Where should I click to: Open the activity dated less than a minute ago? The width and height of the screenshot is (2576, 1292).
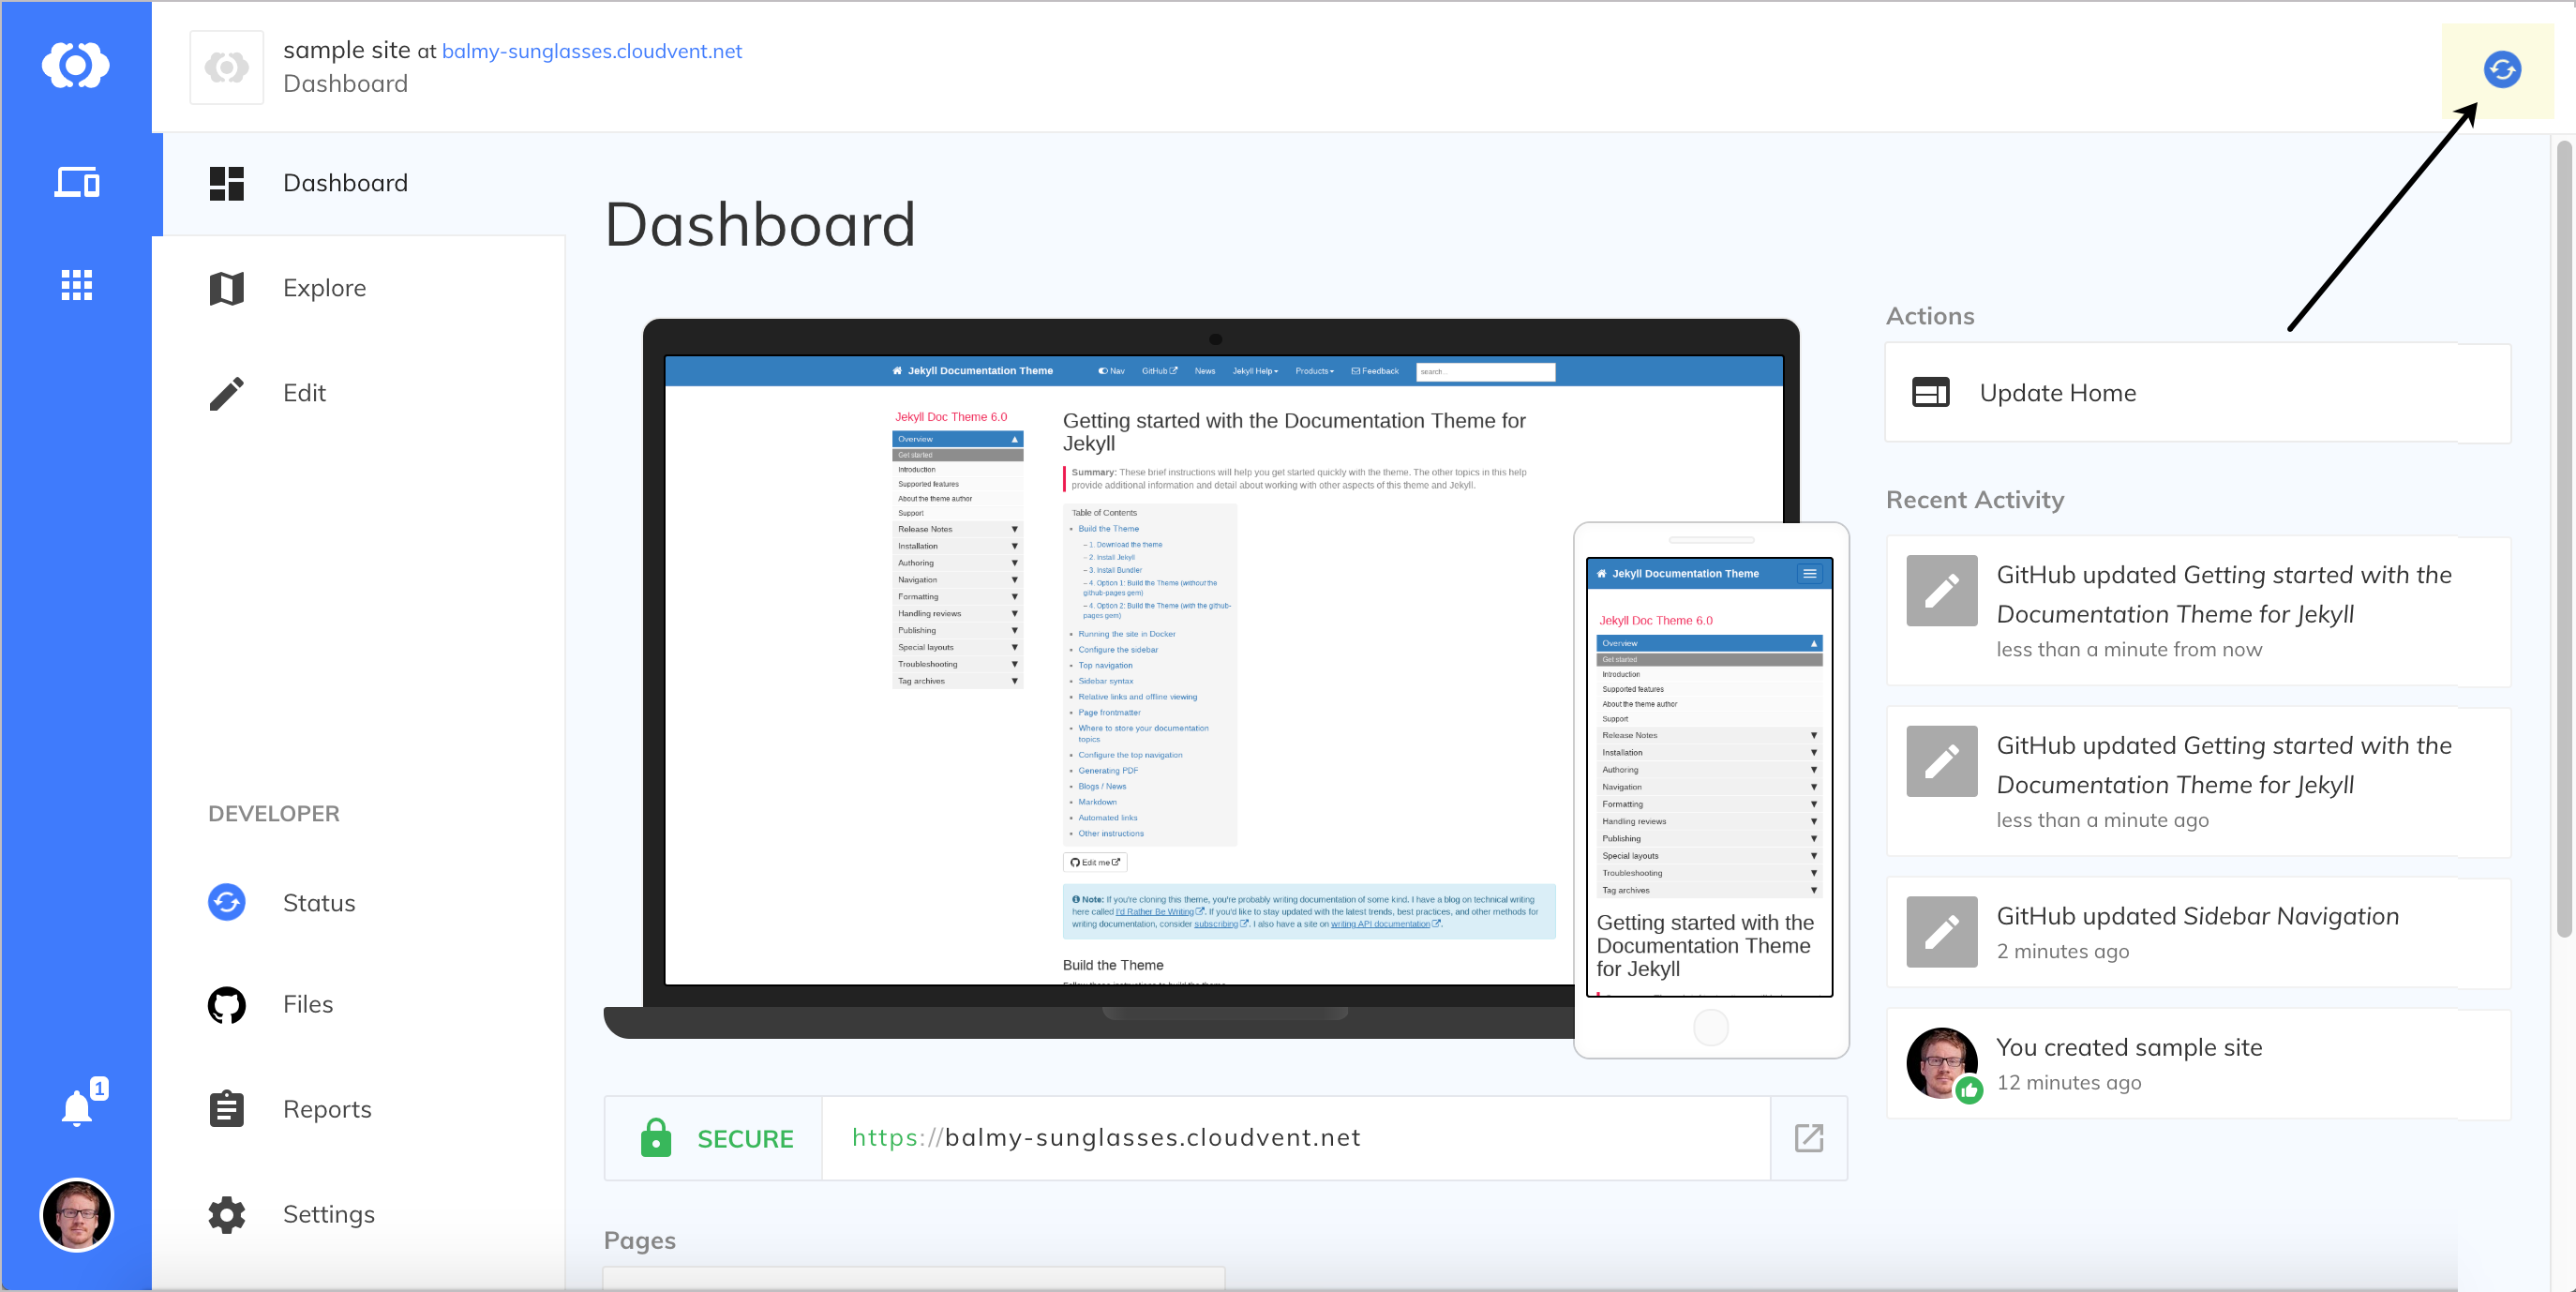(x=2197, y=782)
